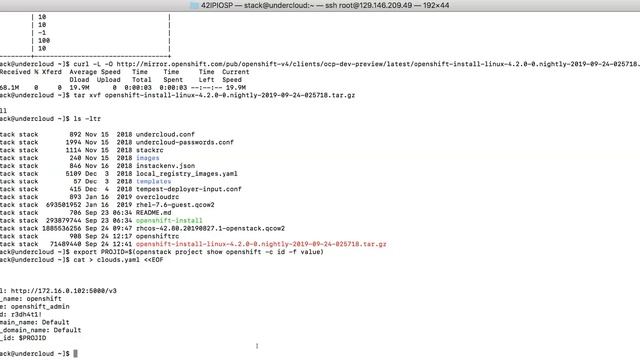The width and height of the screenshot is (640, 360).
Task: Click the '-1' value in the table output
Action: coord(42,33)
